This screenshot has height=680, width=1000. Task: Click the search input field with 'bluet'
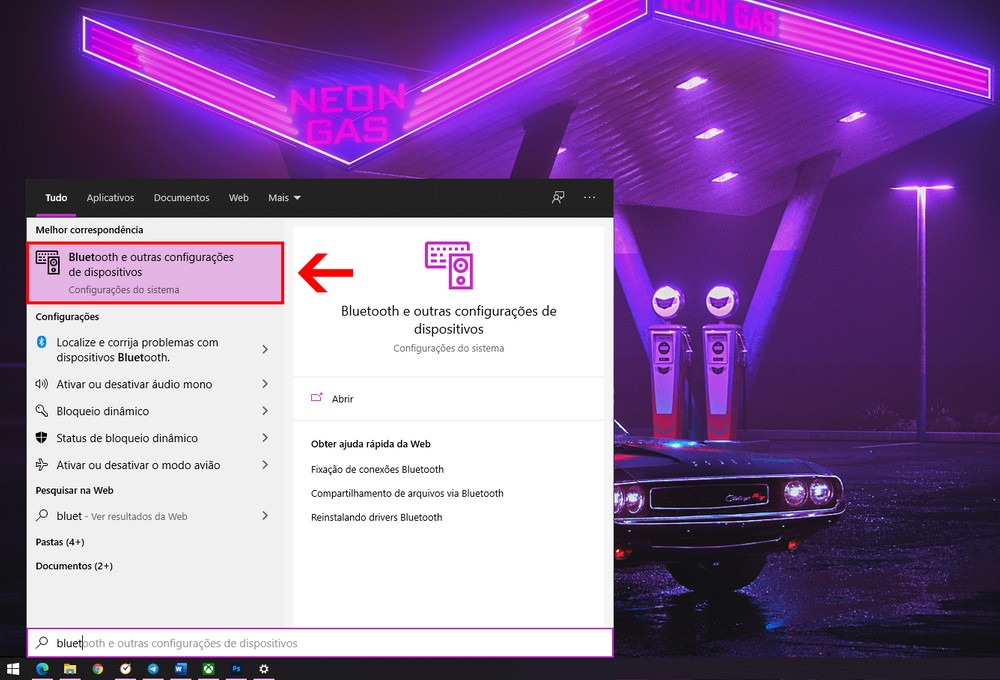320,643
